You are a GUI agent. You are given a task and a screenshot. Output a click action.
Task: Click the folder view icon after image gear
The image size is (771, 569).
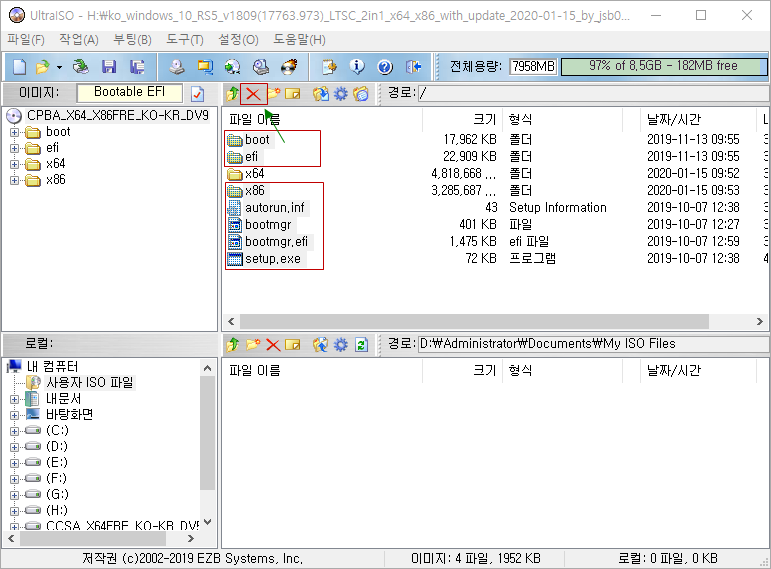pos(361,93)
